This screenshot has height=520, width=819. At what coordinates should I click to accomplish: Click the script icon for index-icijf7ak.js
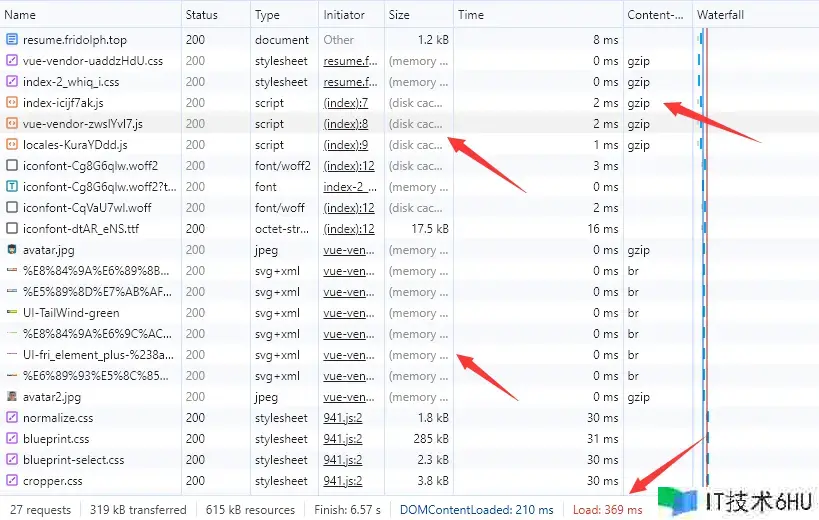coord(12,103)
